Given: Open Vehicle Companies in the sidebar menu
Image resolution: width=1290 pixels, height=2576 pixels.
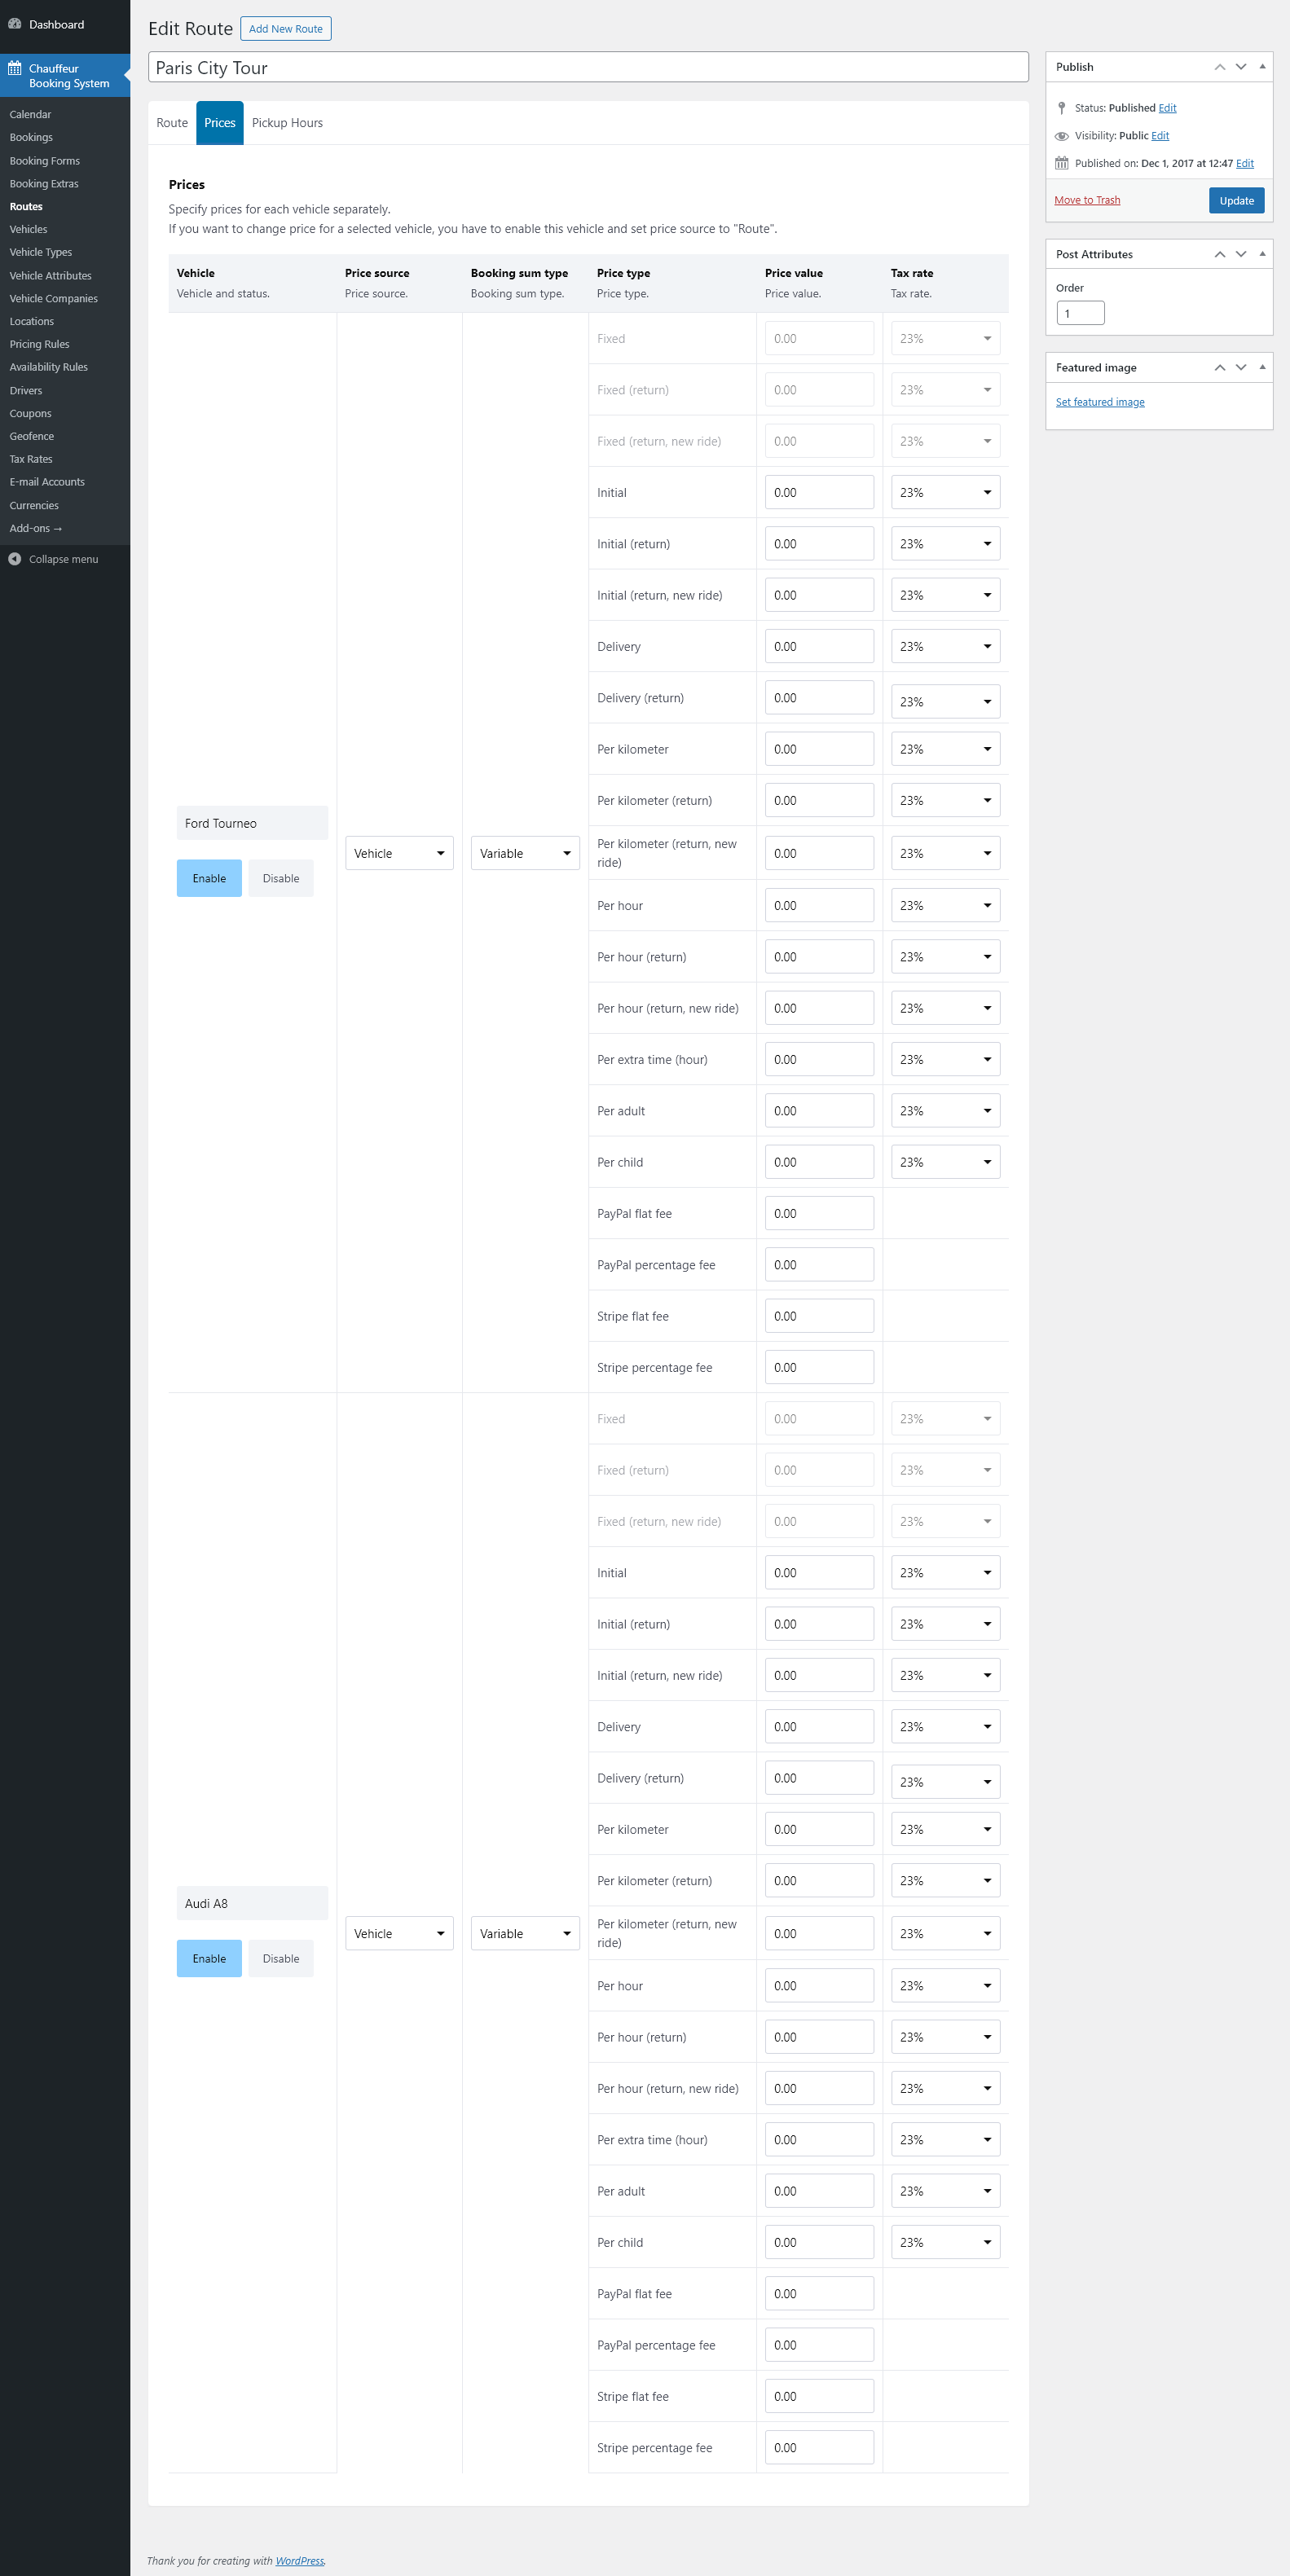Looking at the screenshot, I should click(54, 298).
